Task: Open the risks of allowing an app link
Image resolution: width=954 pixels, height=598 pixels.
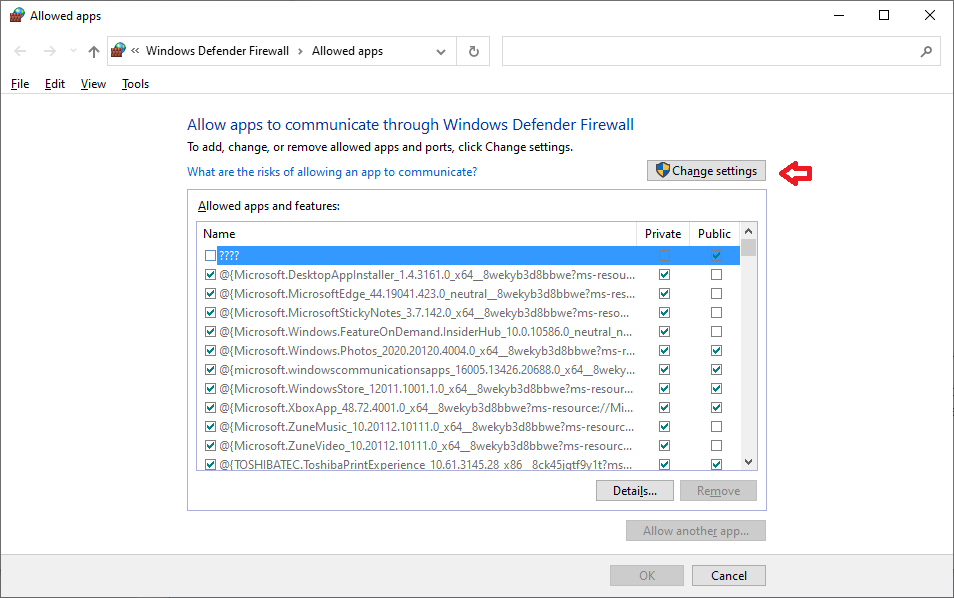Action: [332, 172]
